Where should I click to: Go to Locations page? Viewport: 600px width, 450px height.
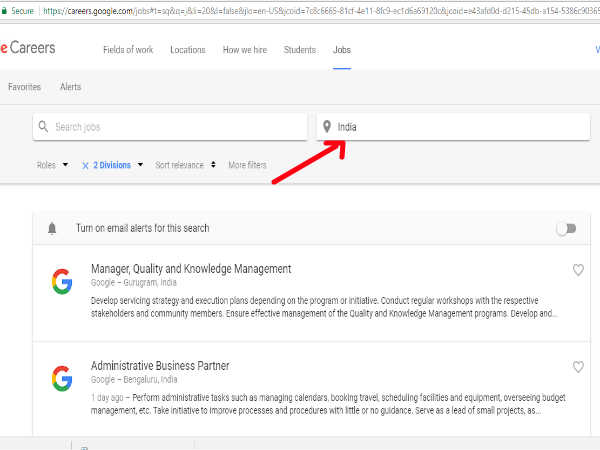pos(188,50)
